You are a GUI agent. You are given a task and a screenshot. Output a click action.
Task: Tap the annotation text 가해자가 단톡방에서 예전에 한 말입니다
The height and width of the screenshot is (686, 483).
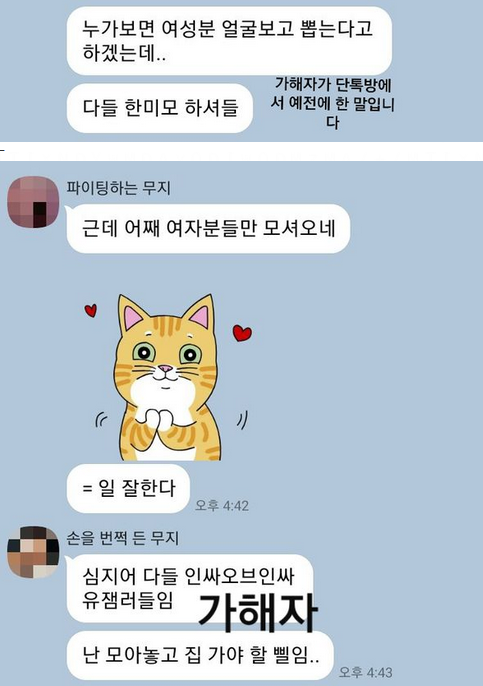click(x=332, y=103)
